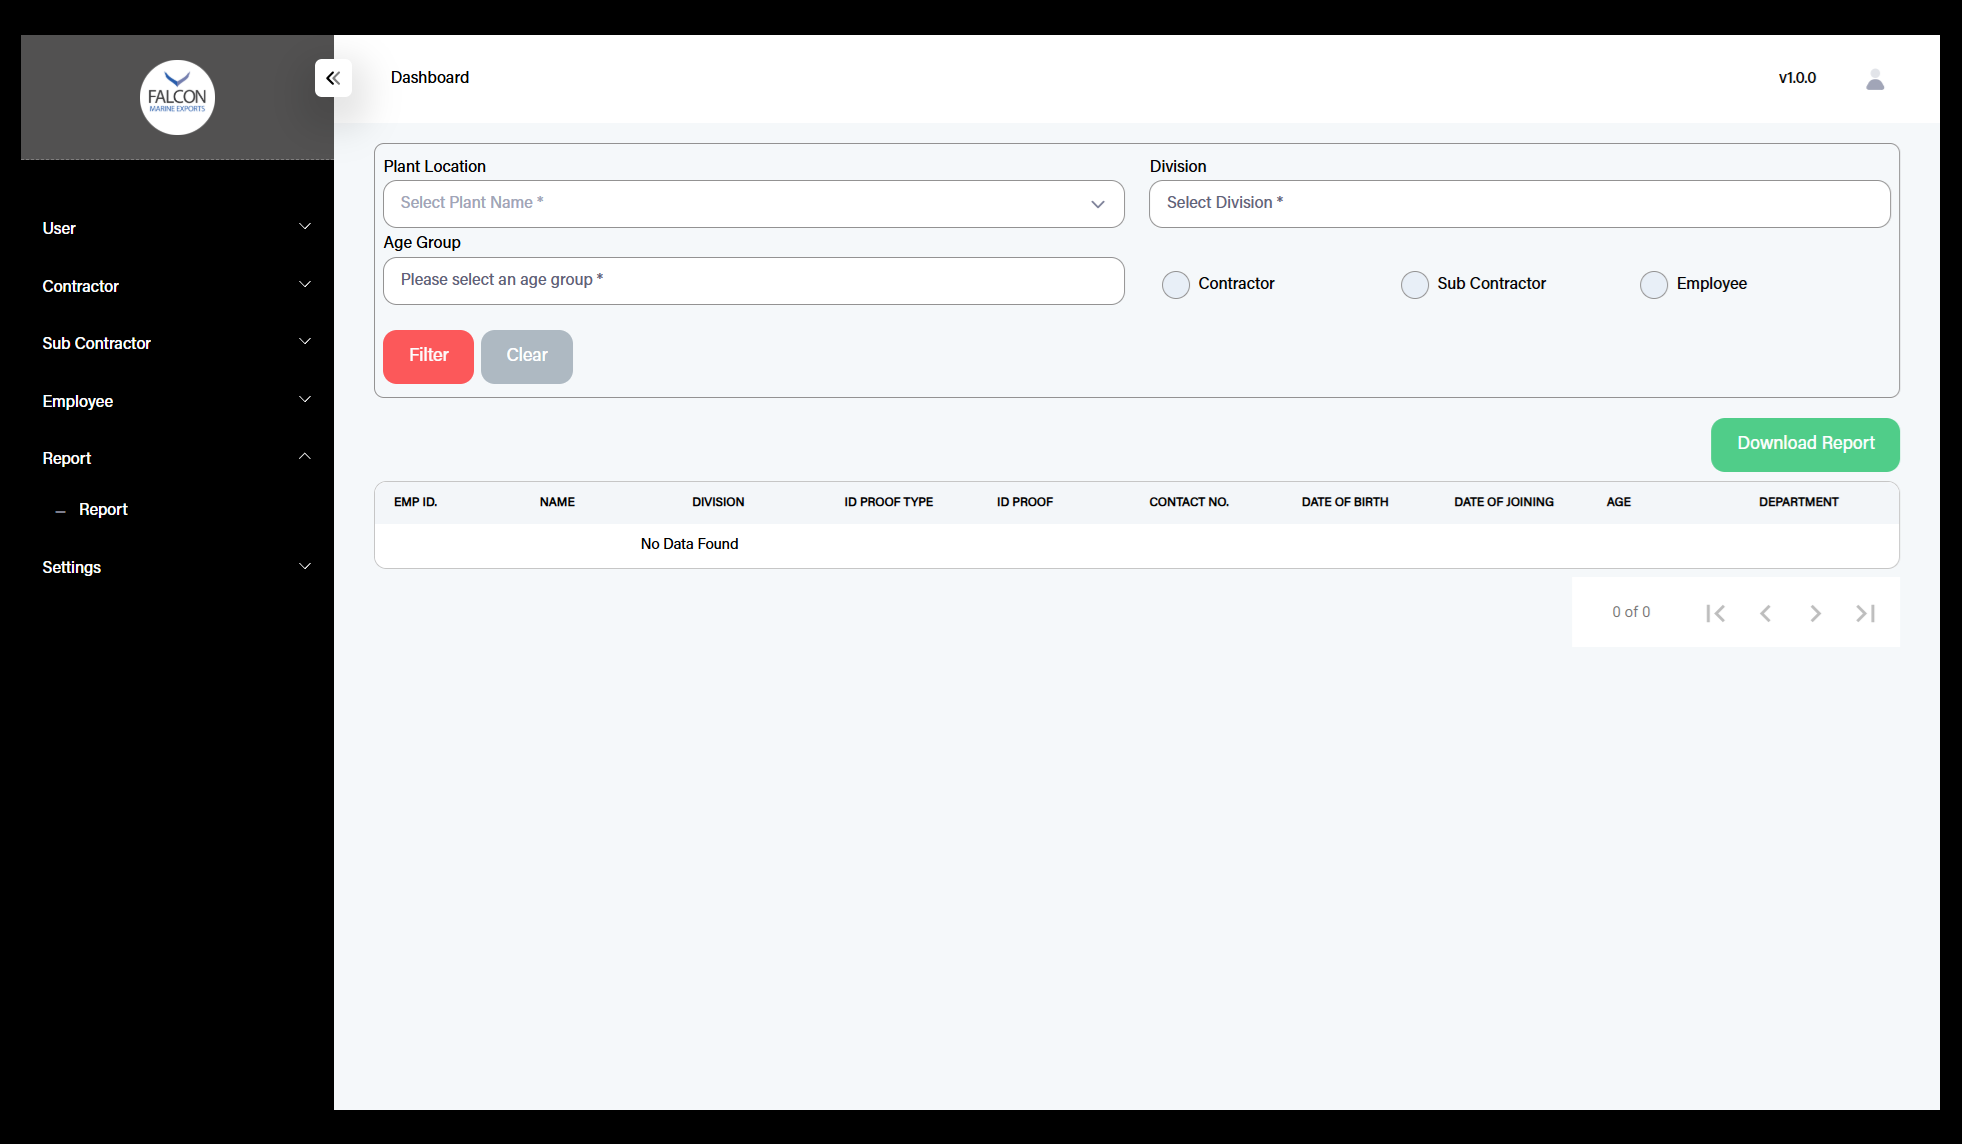Collapse the Report sidebar menu
This screenshot has width=1962, height=1144.
[x=177, y=458]
